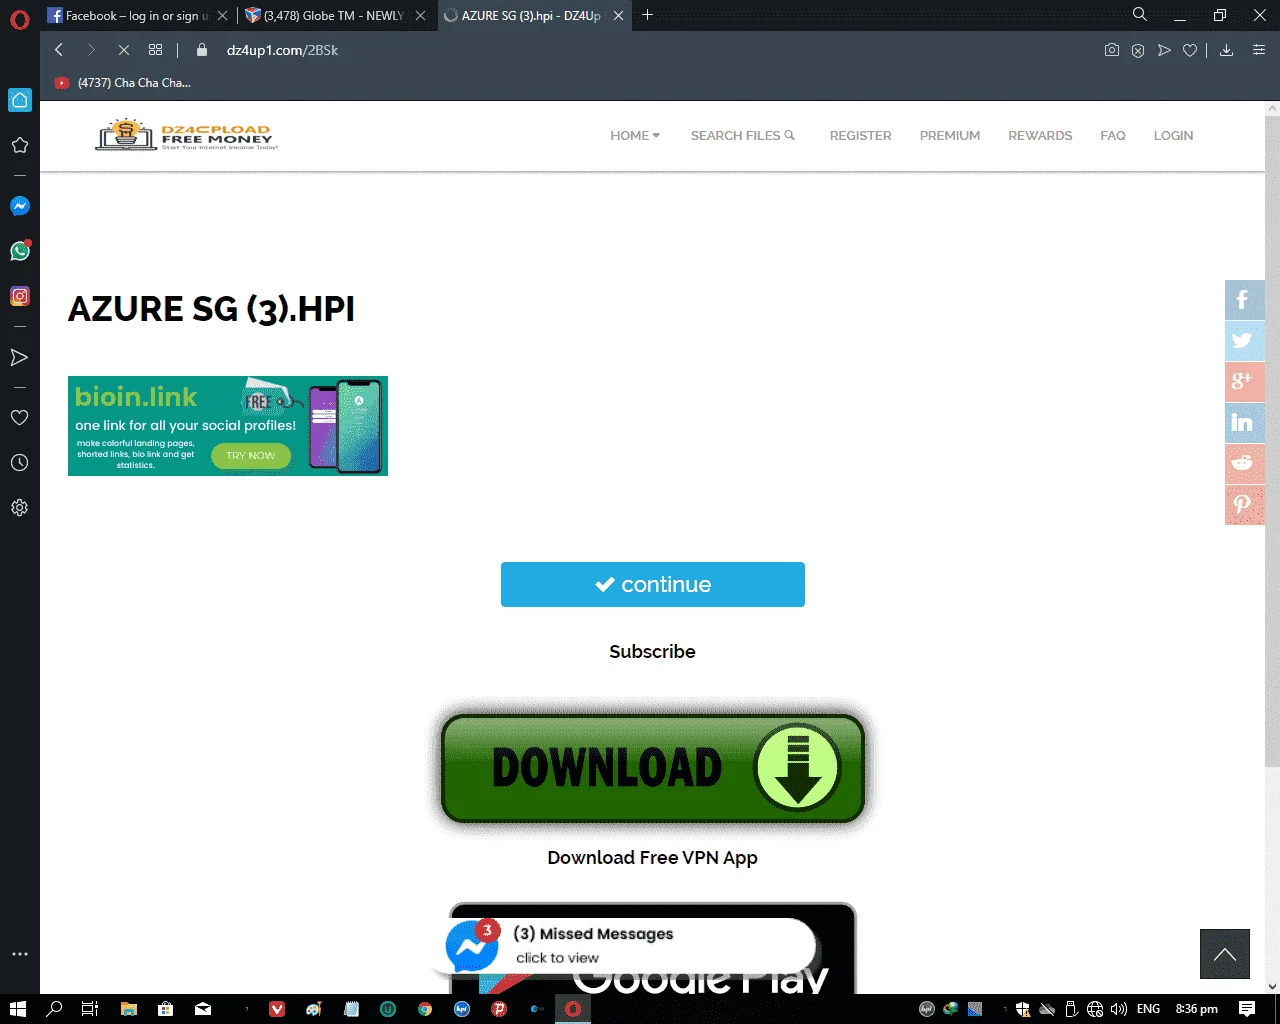This screenshot has height=1024, width=1280.
Task: Click the ad blocker shield icon
Action: pos(1138,50)
